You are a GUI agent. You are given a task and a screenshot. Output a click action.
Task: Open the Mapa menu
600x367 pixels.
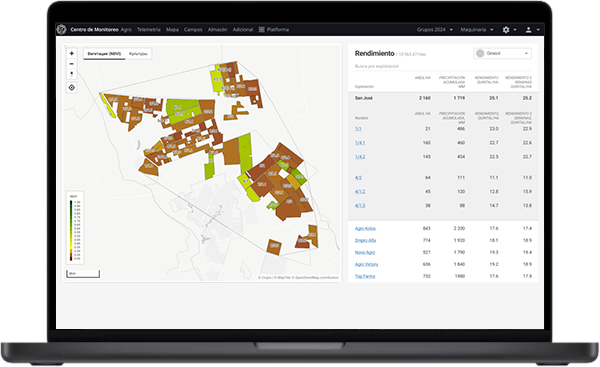coord(172,29)
